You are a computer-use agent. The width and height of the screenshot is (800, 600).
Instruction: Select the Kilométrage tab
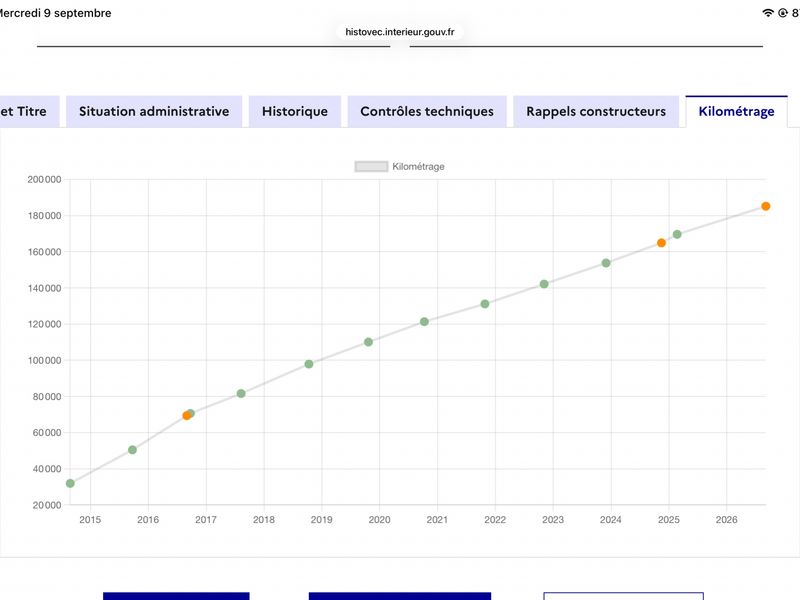736,111
